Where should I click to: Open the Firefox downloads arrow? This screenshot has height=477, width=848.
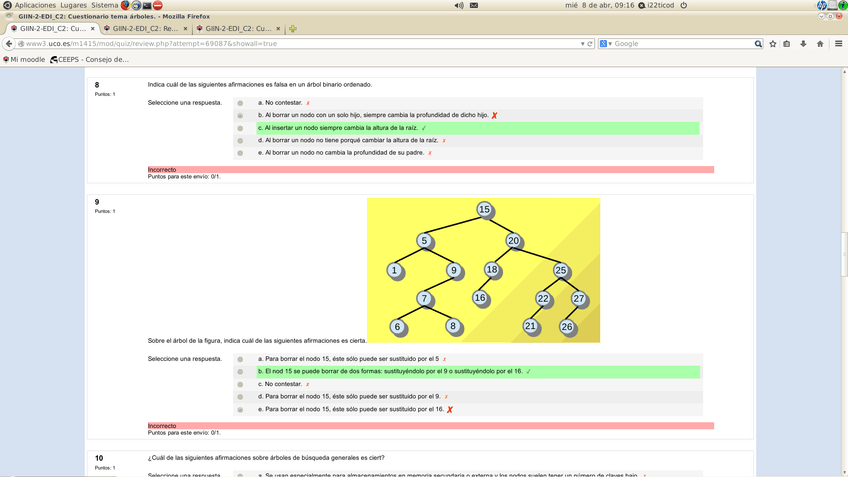pos(803,44)
